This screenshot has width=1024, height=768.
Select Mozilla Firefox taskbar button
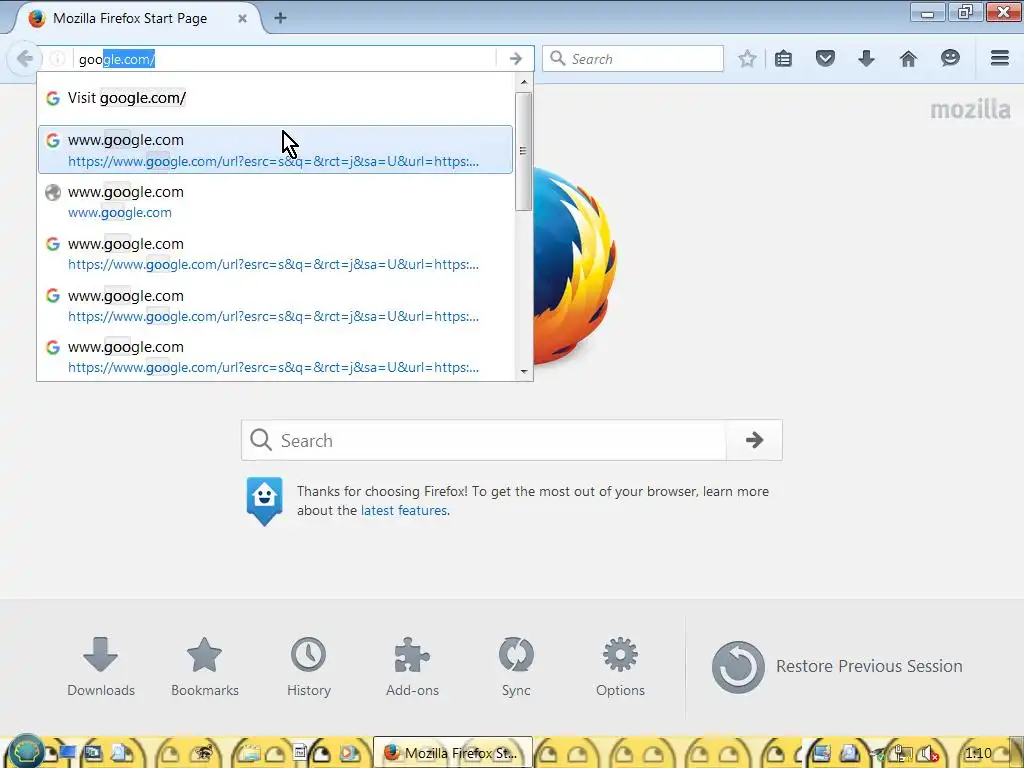coord(453,752)
